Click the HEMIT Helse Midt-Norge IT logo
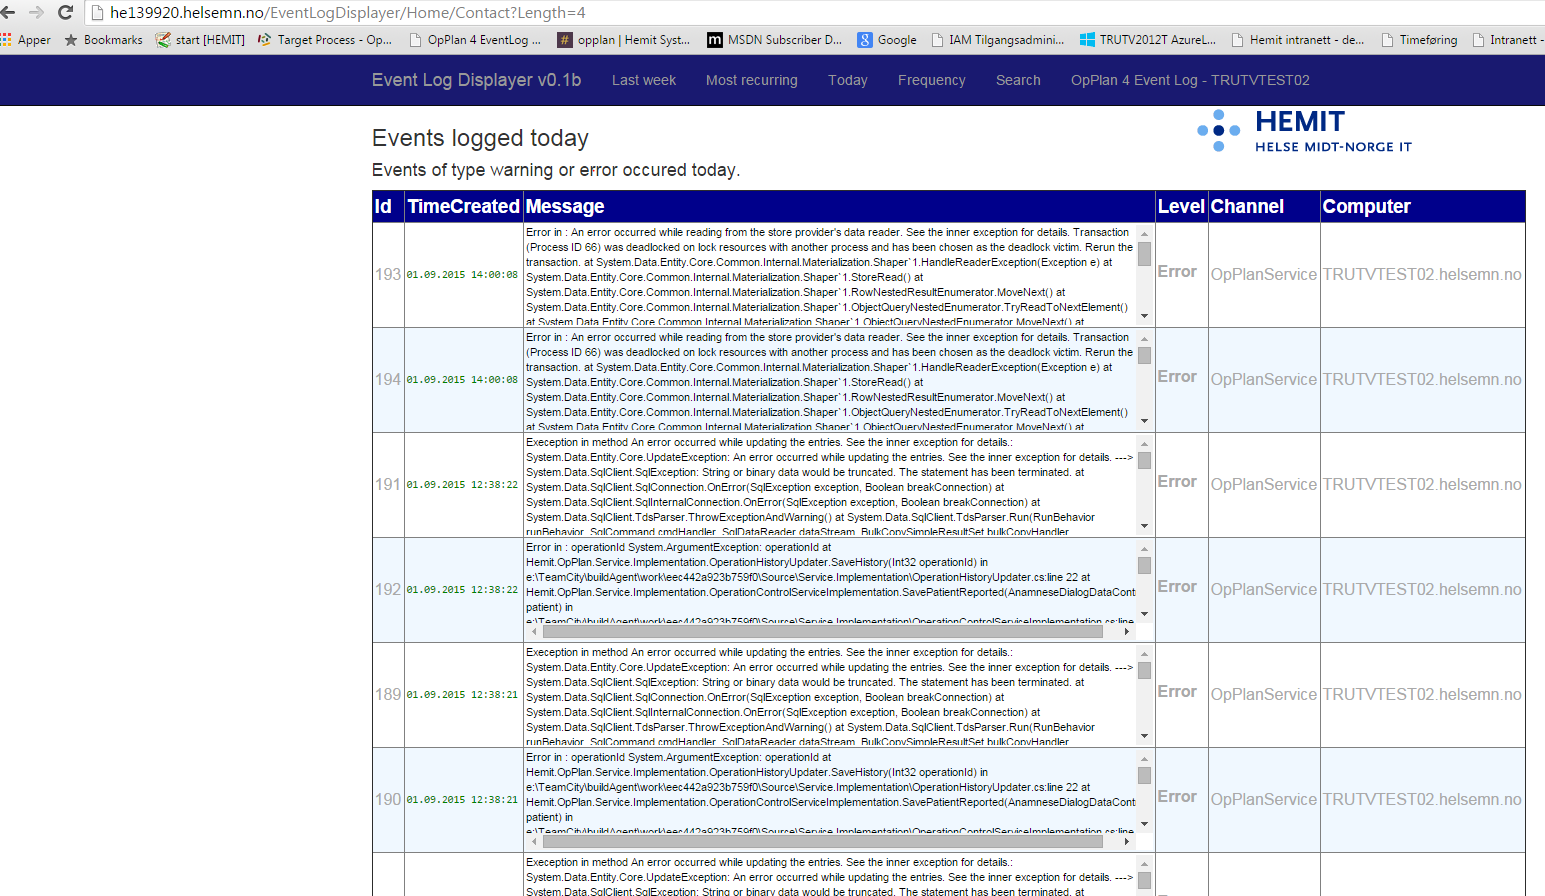This screenshot has width=1545, height=896. click(1305, 131)
